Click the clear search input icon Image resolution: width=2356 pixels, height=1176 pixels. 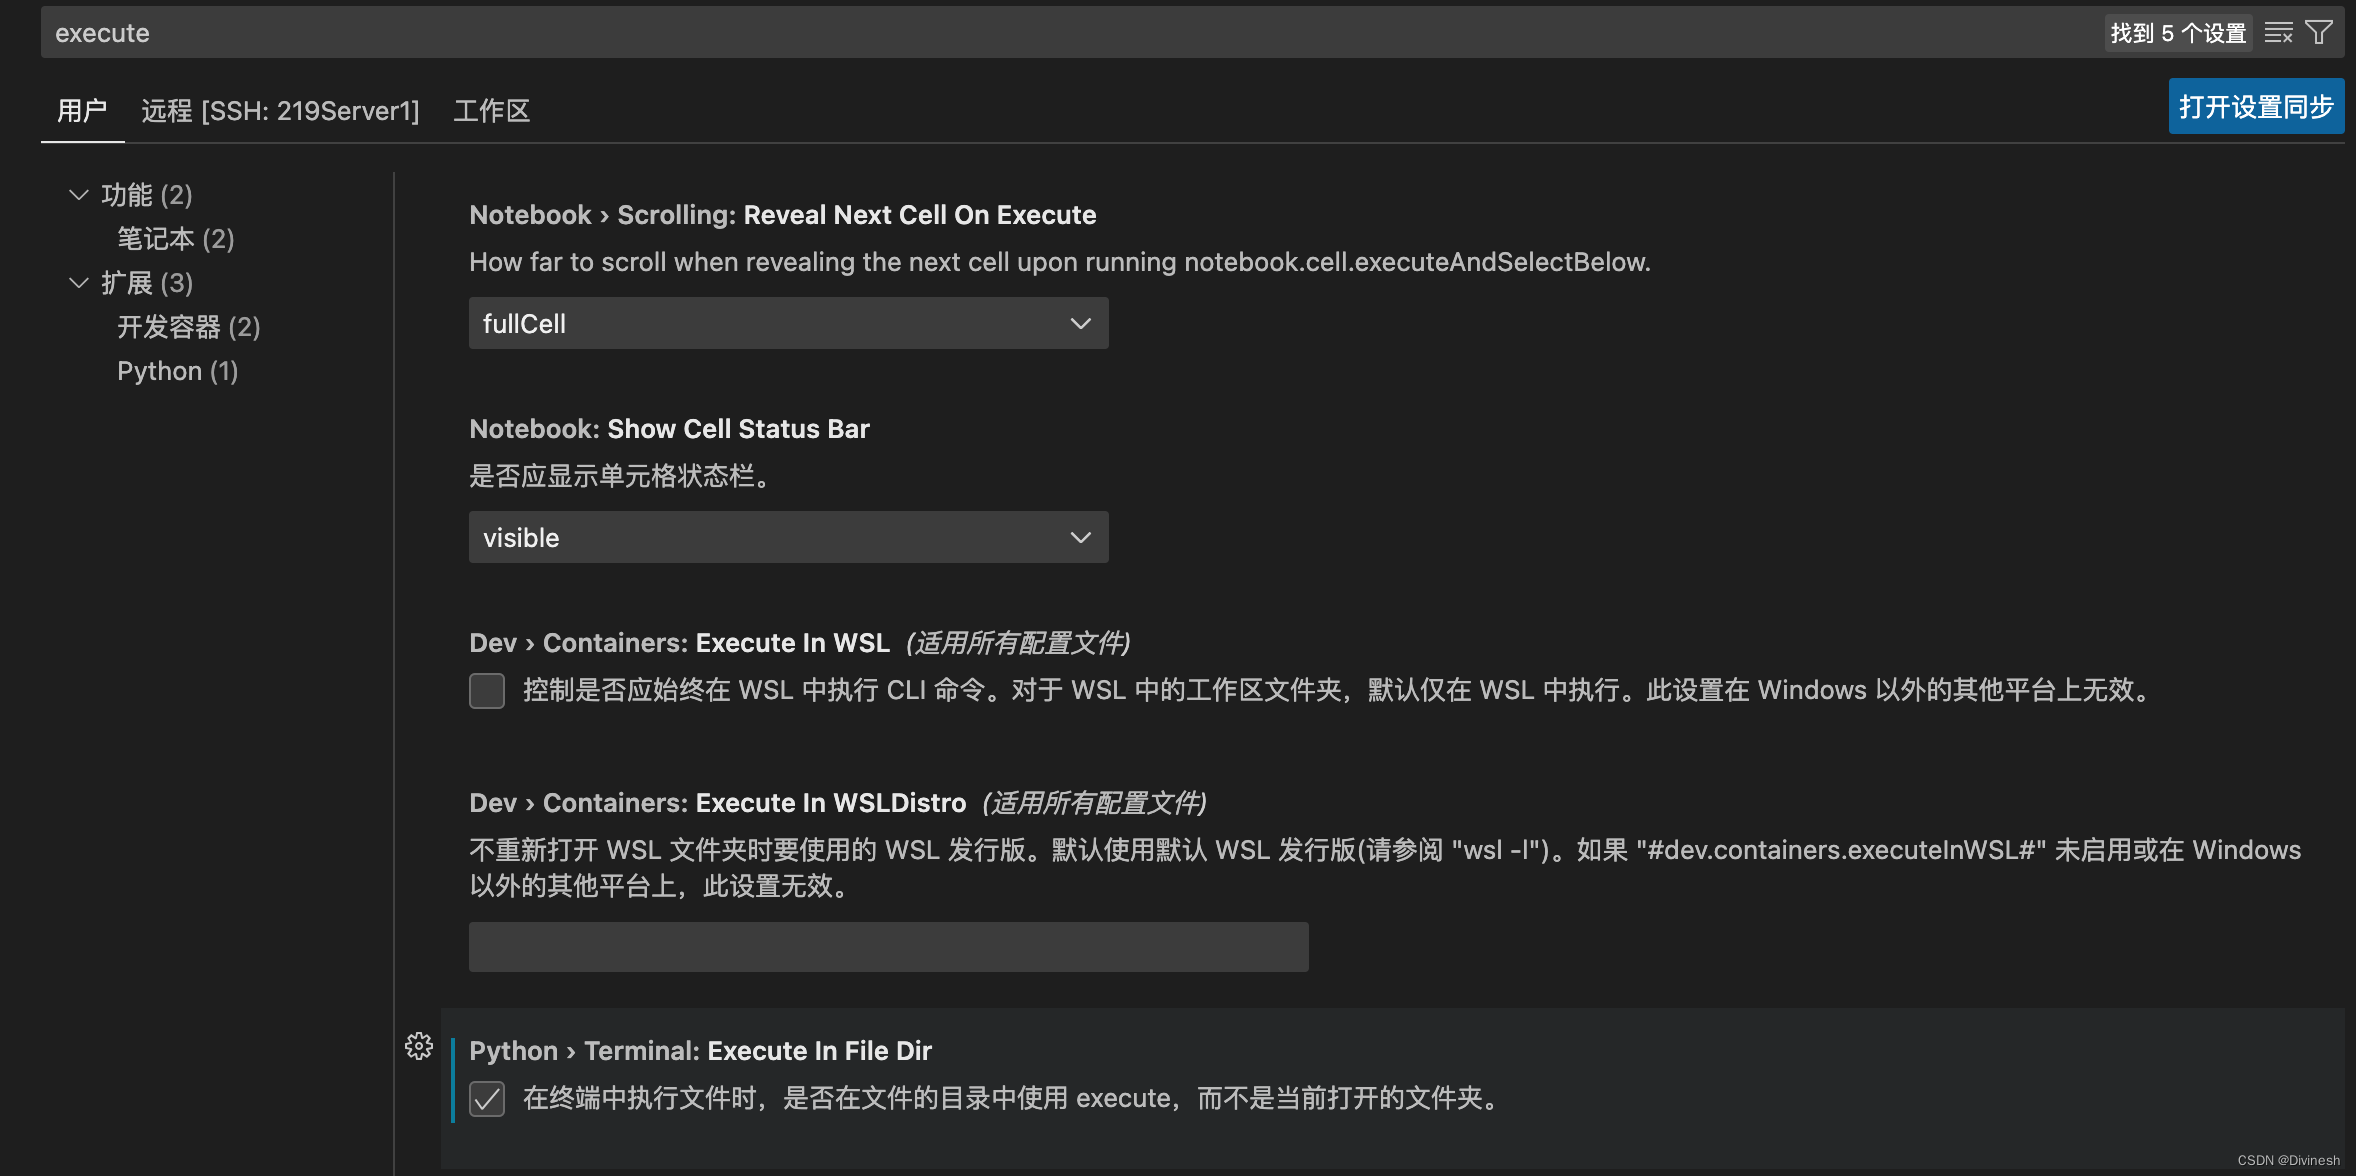coord(2278,33)
